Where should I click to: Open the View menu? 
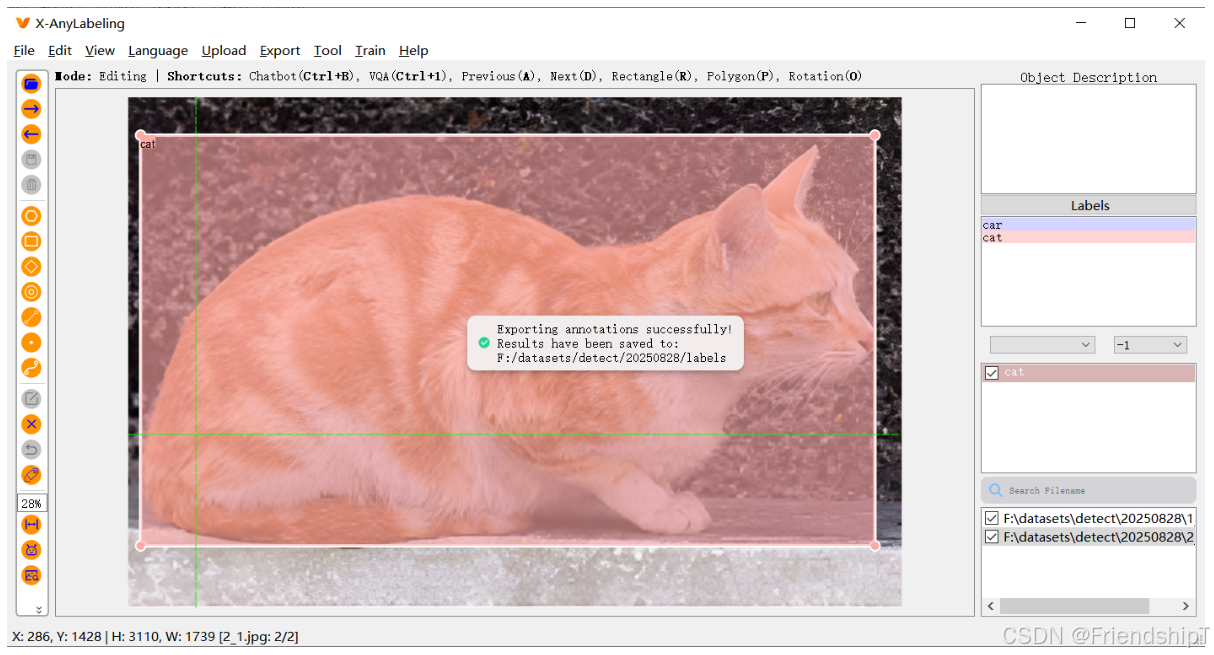pos(100,50)
